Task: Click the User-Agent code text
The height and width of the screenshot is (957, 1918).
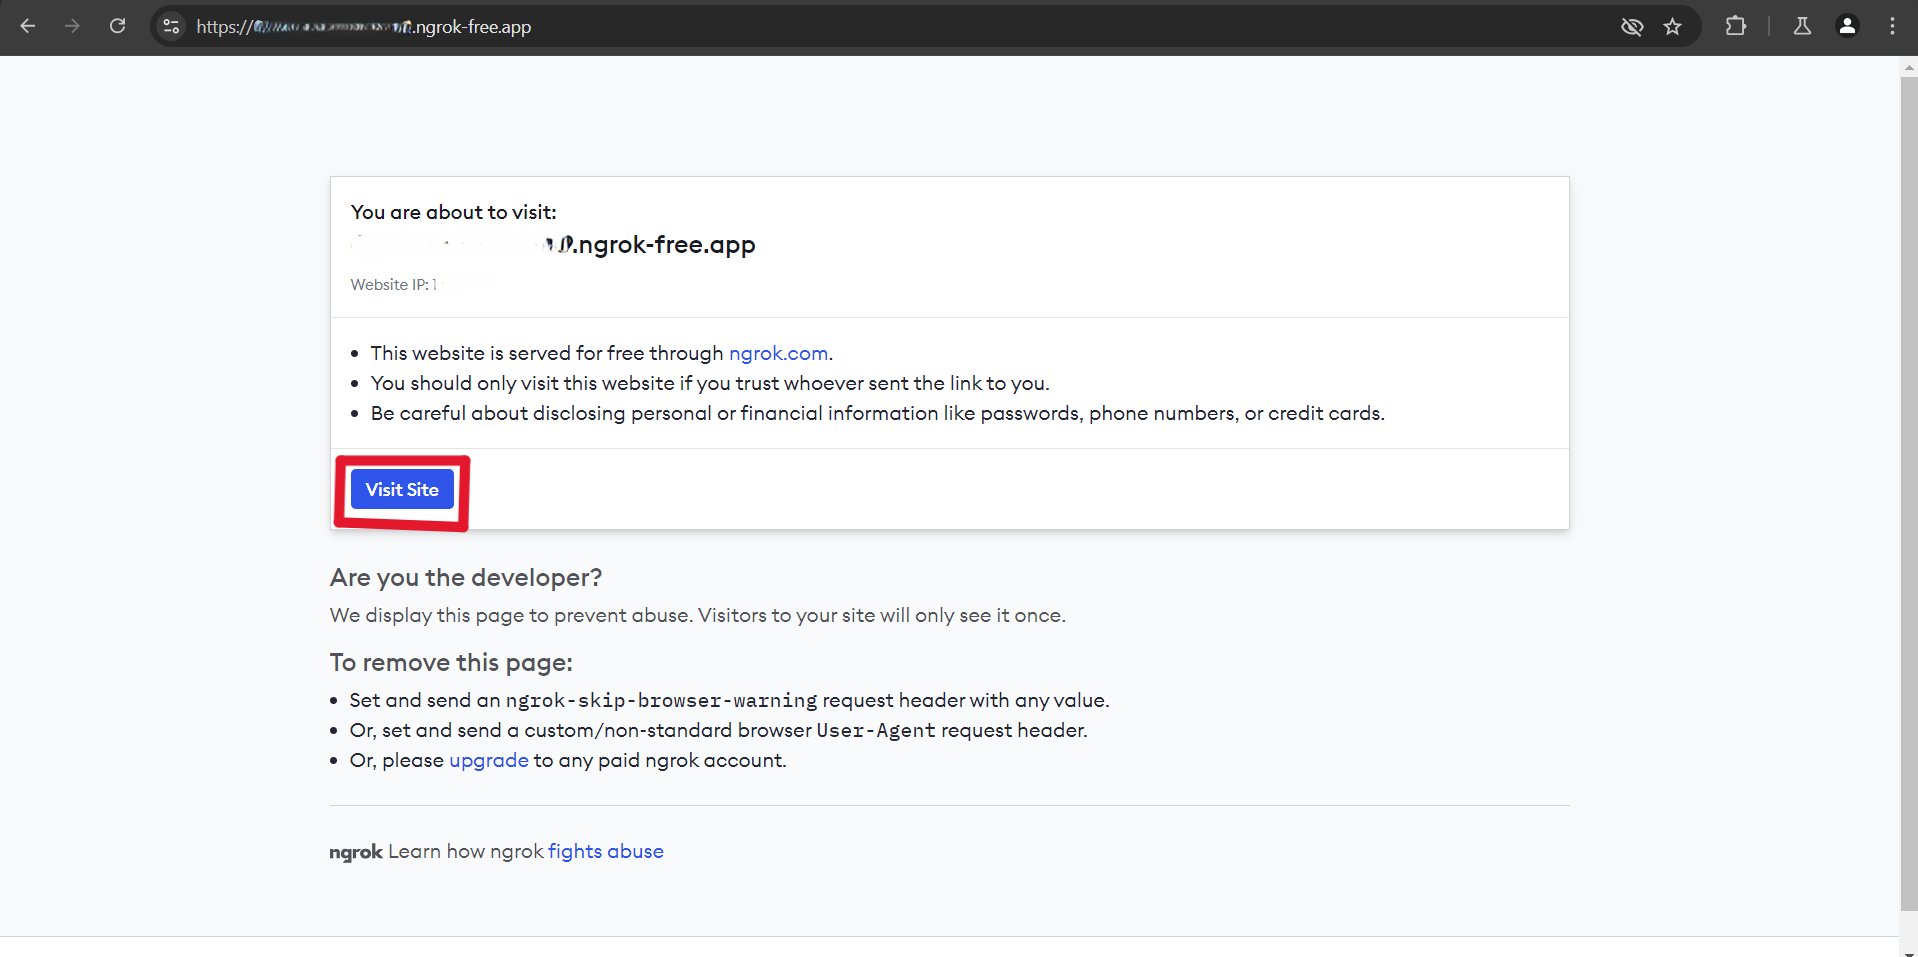Action: tap(876, 731)
